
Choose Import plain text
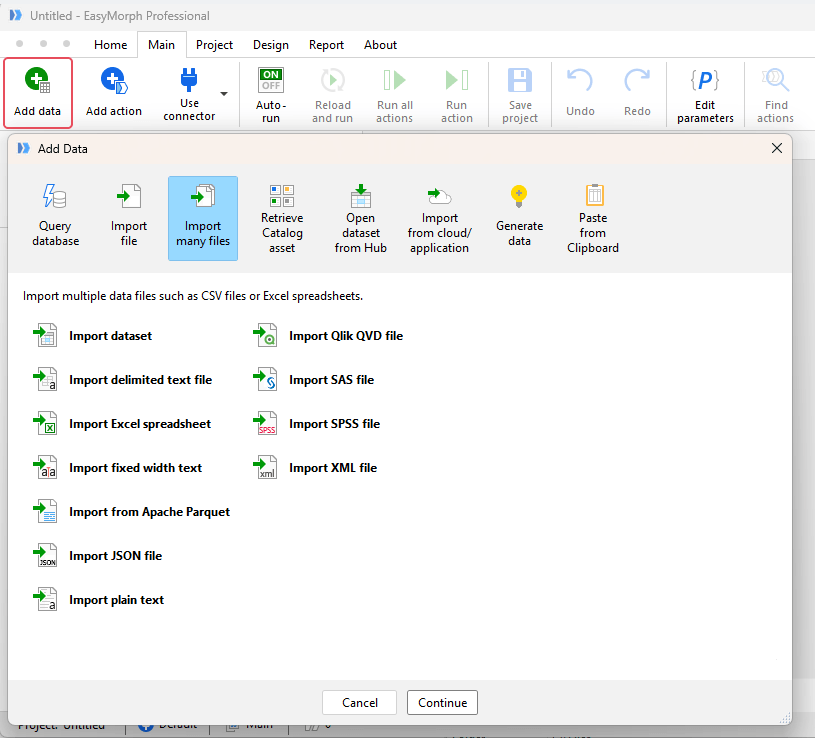pyautogui.click(x=99, y=600)
